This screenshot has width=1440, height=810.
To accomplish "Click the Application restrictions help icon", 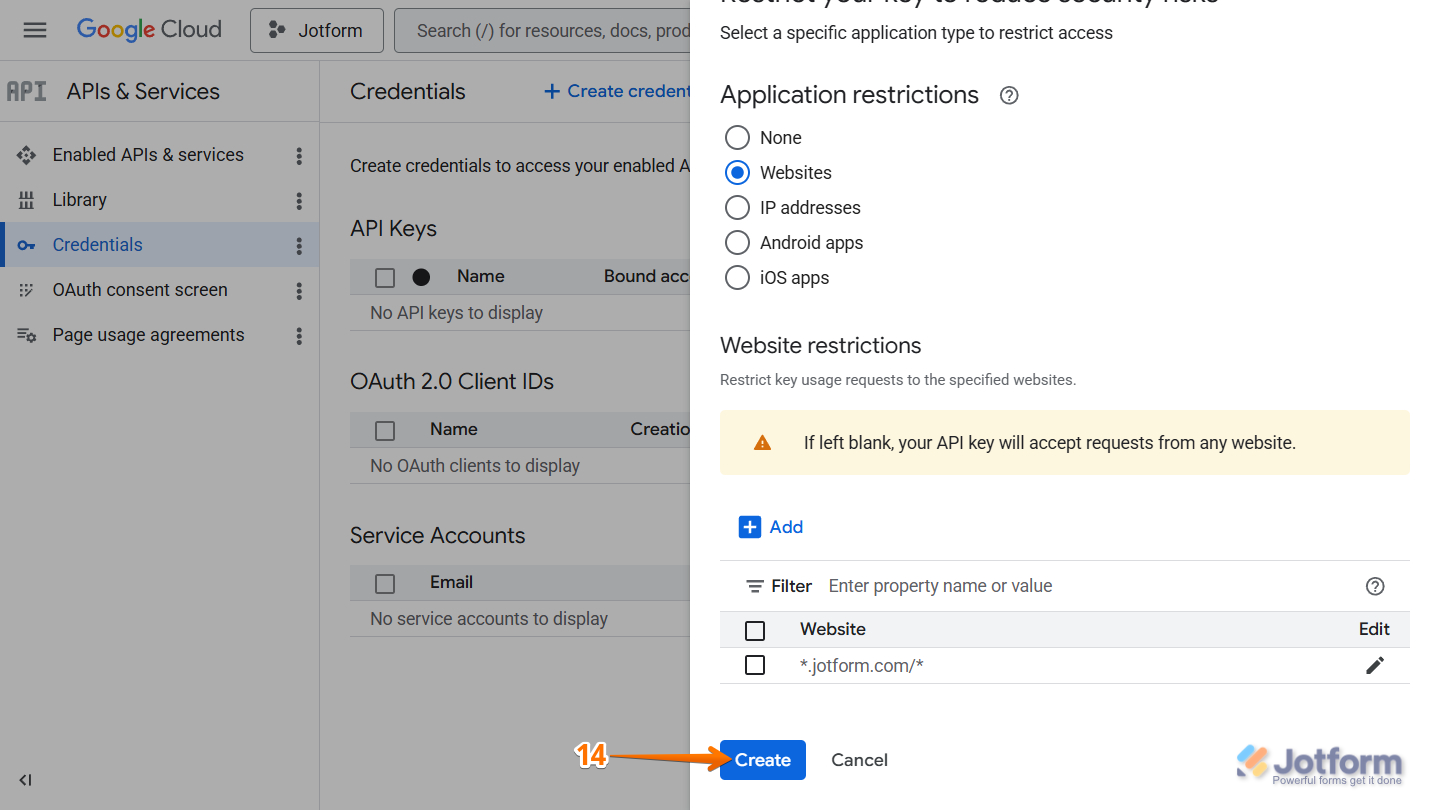I will 1008,95.
